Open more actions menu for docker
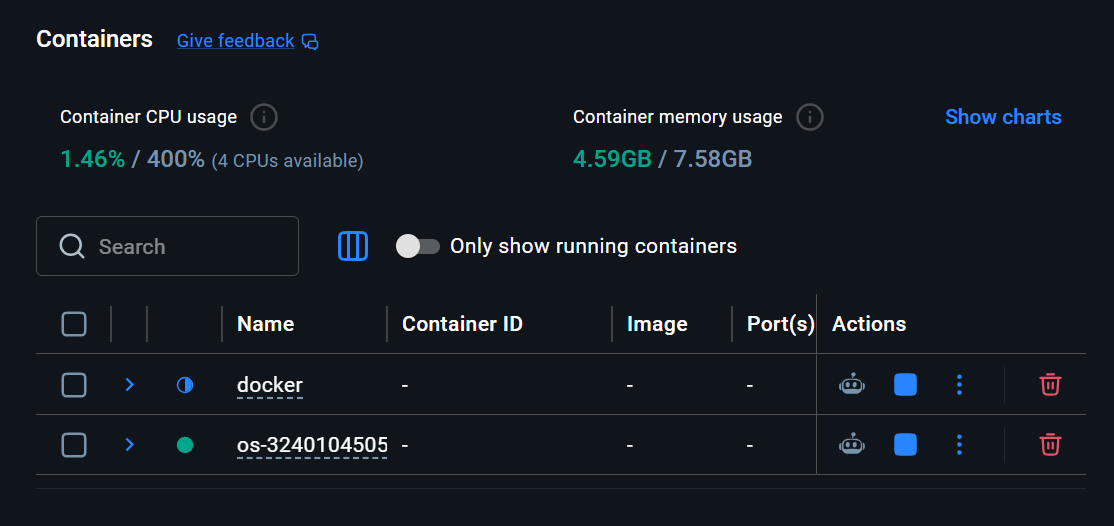 click(959, 385)
